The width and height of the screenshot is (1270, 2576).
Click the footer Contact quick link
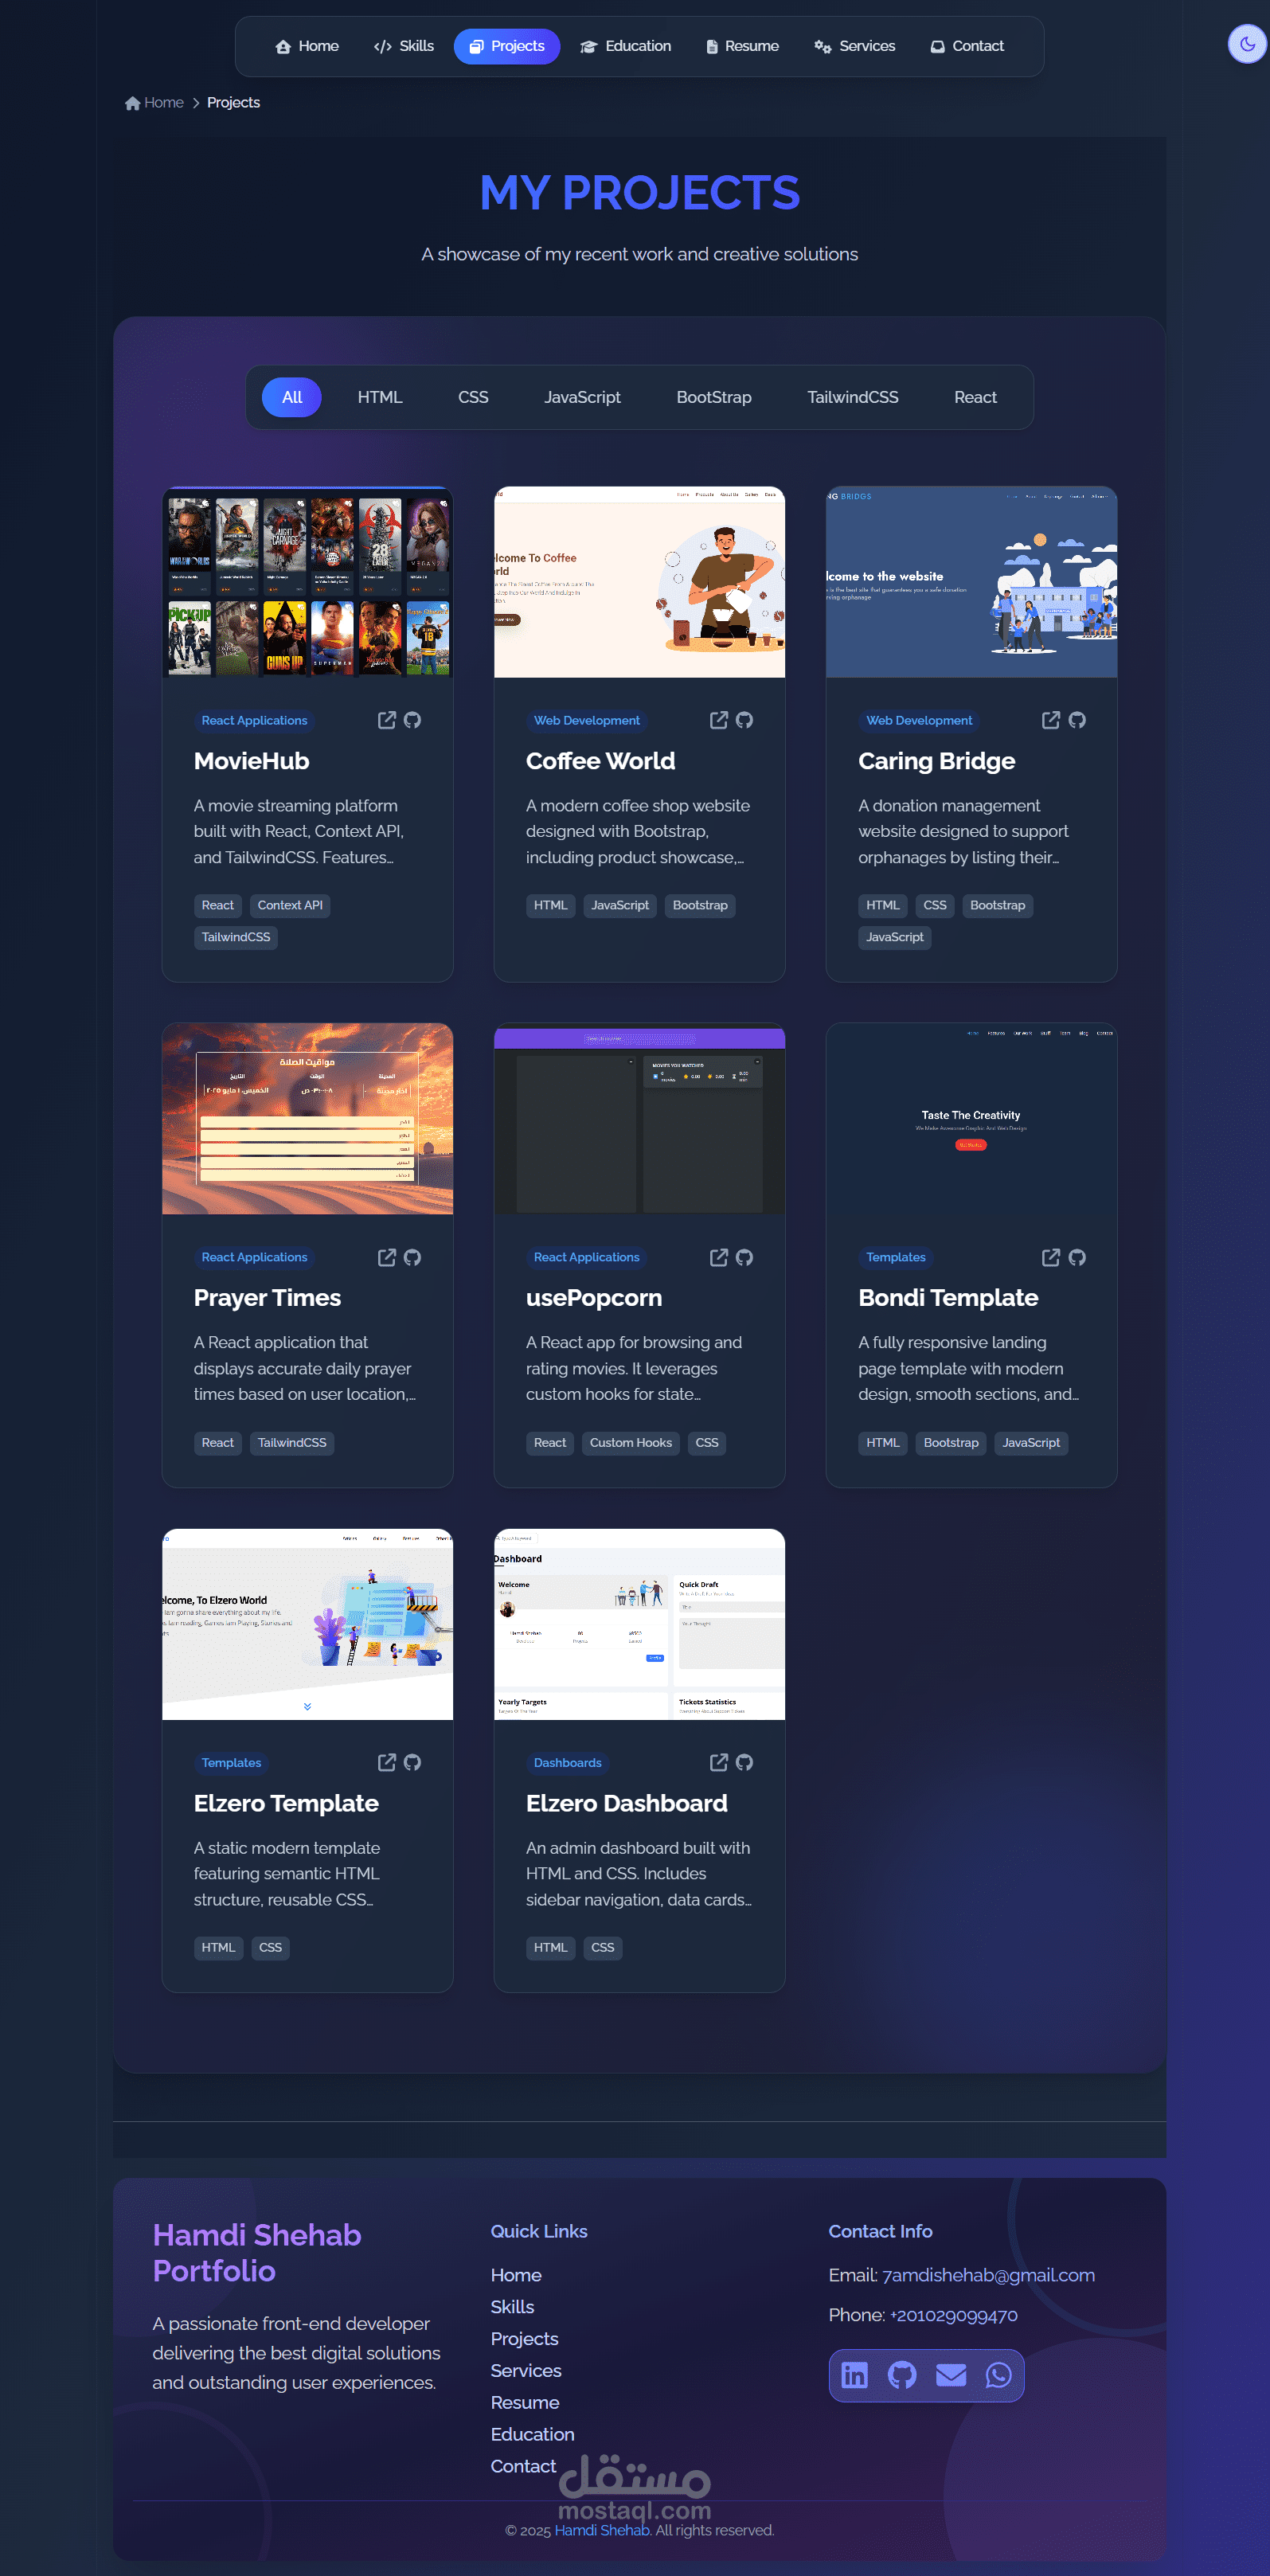[523, 2467]
